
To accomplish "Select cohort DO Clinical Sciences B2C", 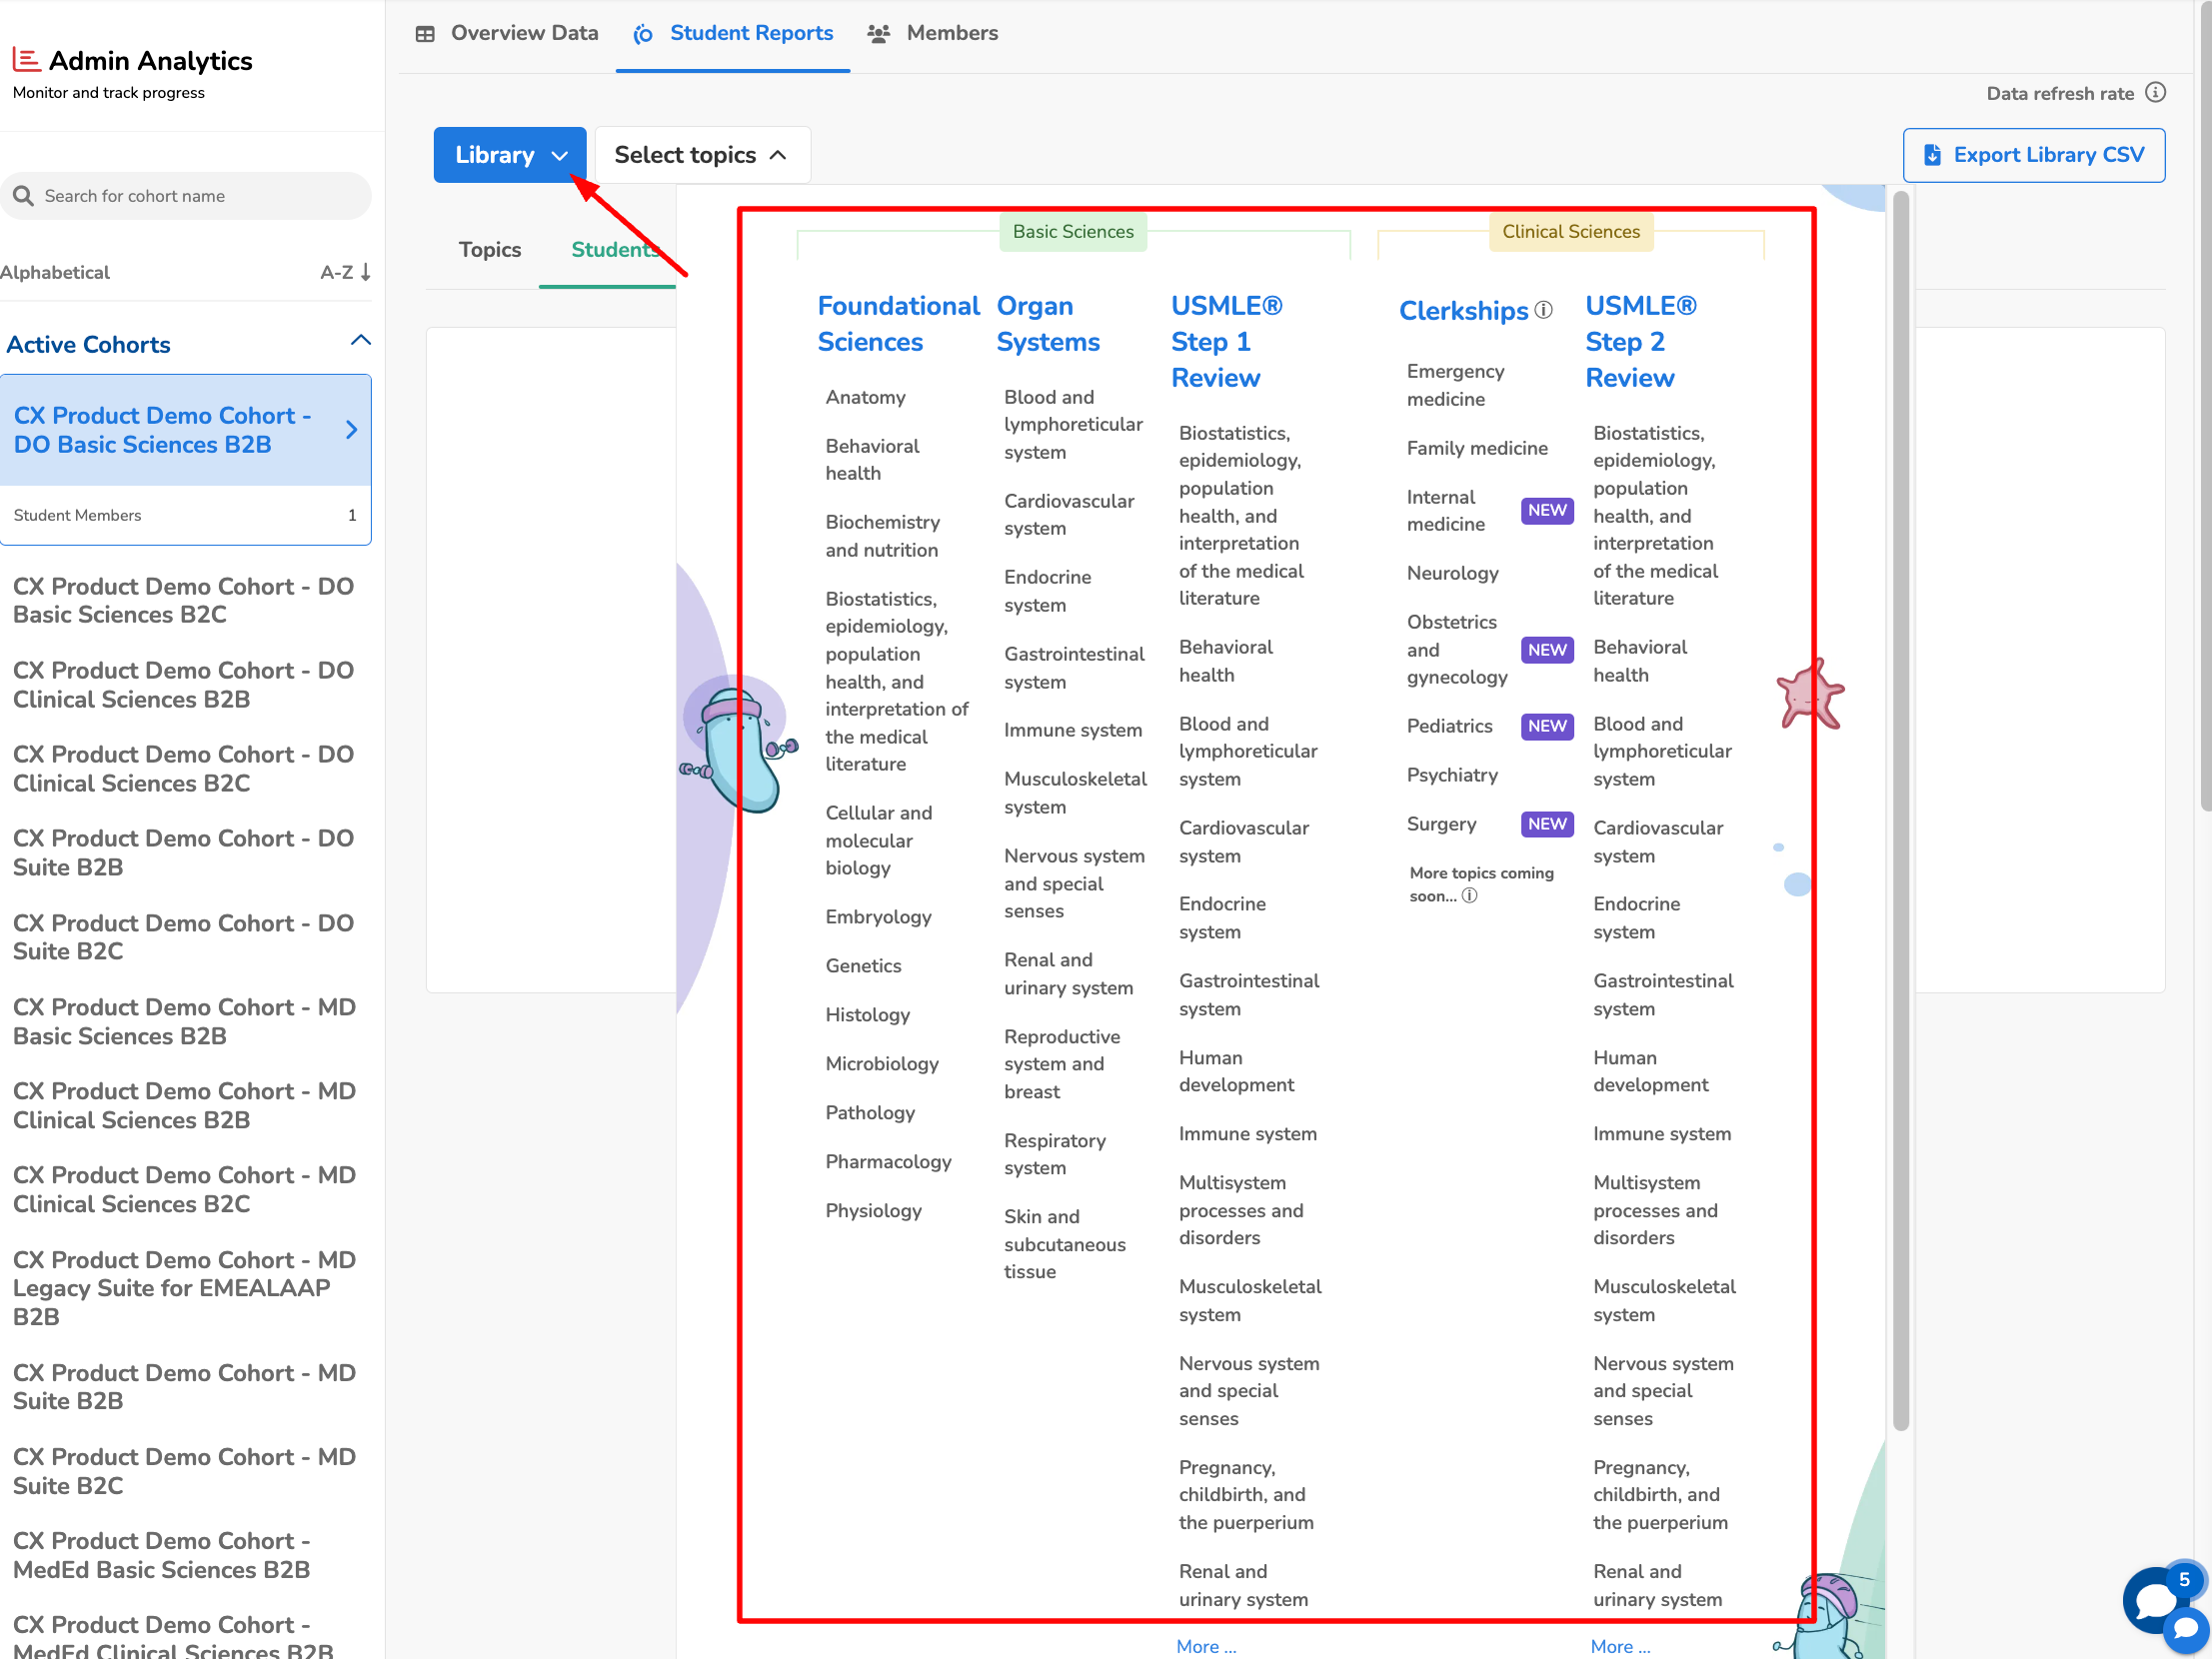I will point(184,769).
